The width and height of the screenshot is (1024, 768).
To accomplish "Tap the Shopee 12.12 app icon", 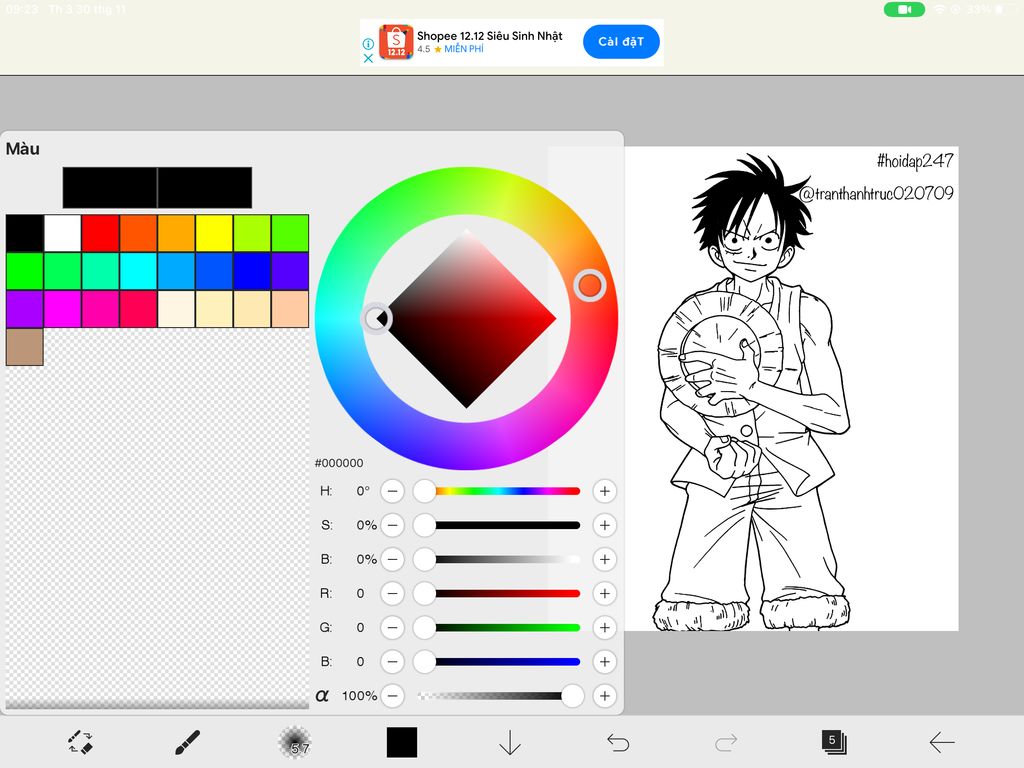I will pyautogui.click(x=396, y=42).
